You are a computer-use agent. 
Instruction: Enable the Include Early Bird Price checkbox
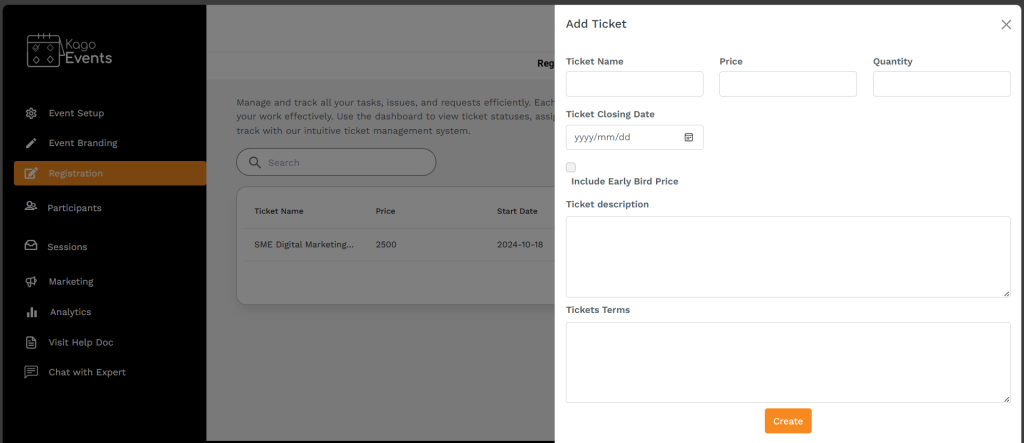coord(571,167)
